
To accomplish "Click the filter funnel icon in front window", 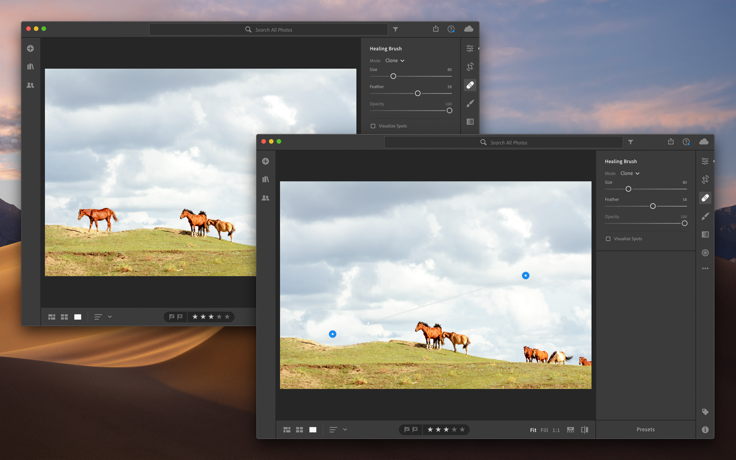I will tap(630, 142).
